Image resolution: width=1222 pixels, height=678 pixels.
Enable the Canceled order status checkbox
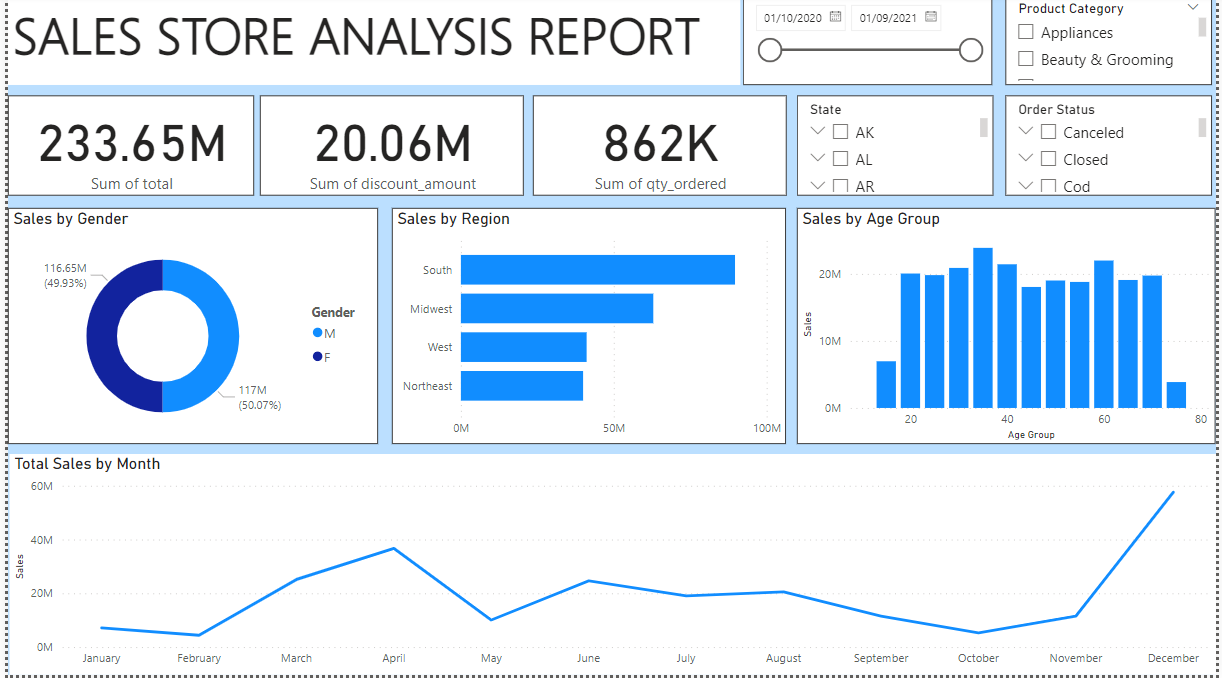coord(1048,132)
